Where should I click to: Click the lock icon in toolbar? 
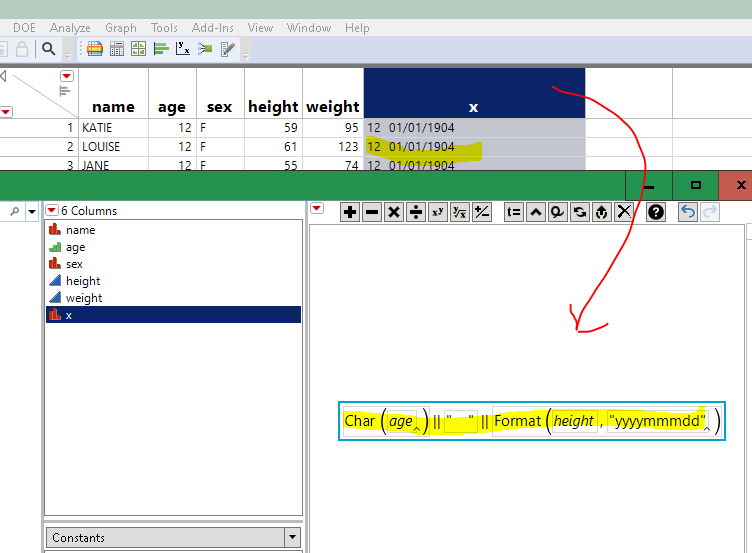[22, 49]
